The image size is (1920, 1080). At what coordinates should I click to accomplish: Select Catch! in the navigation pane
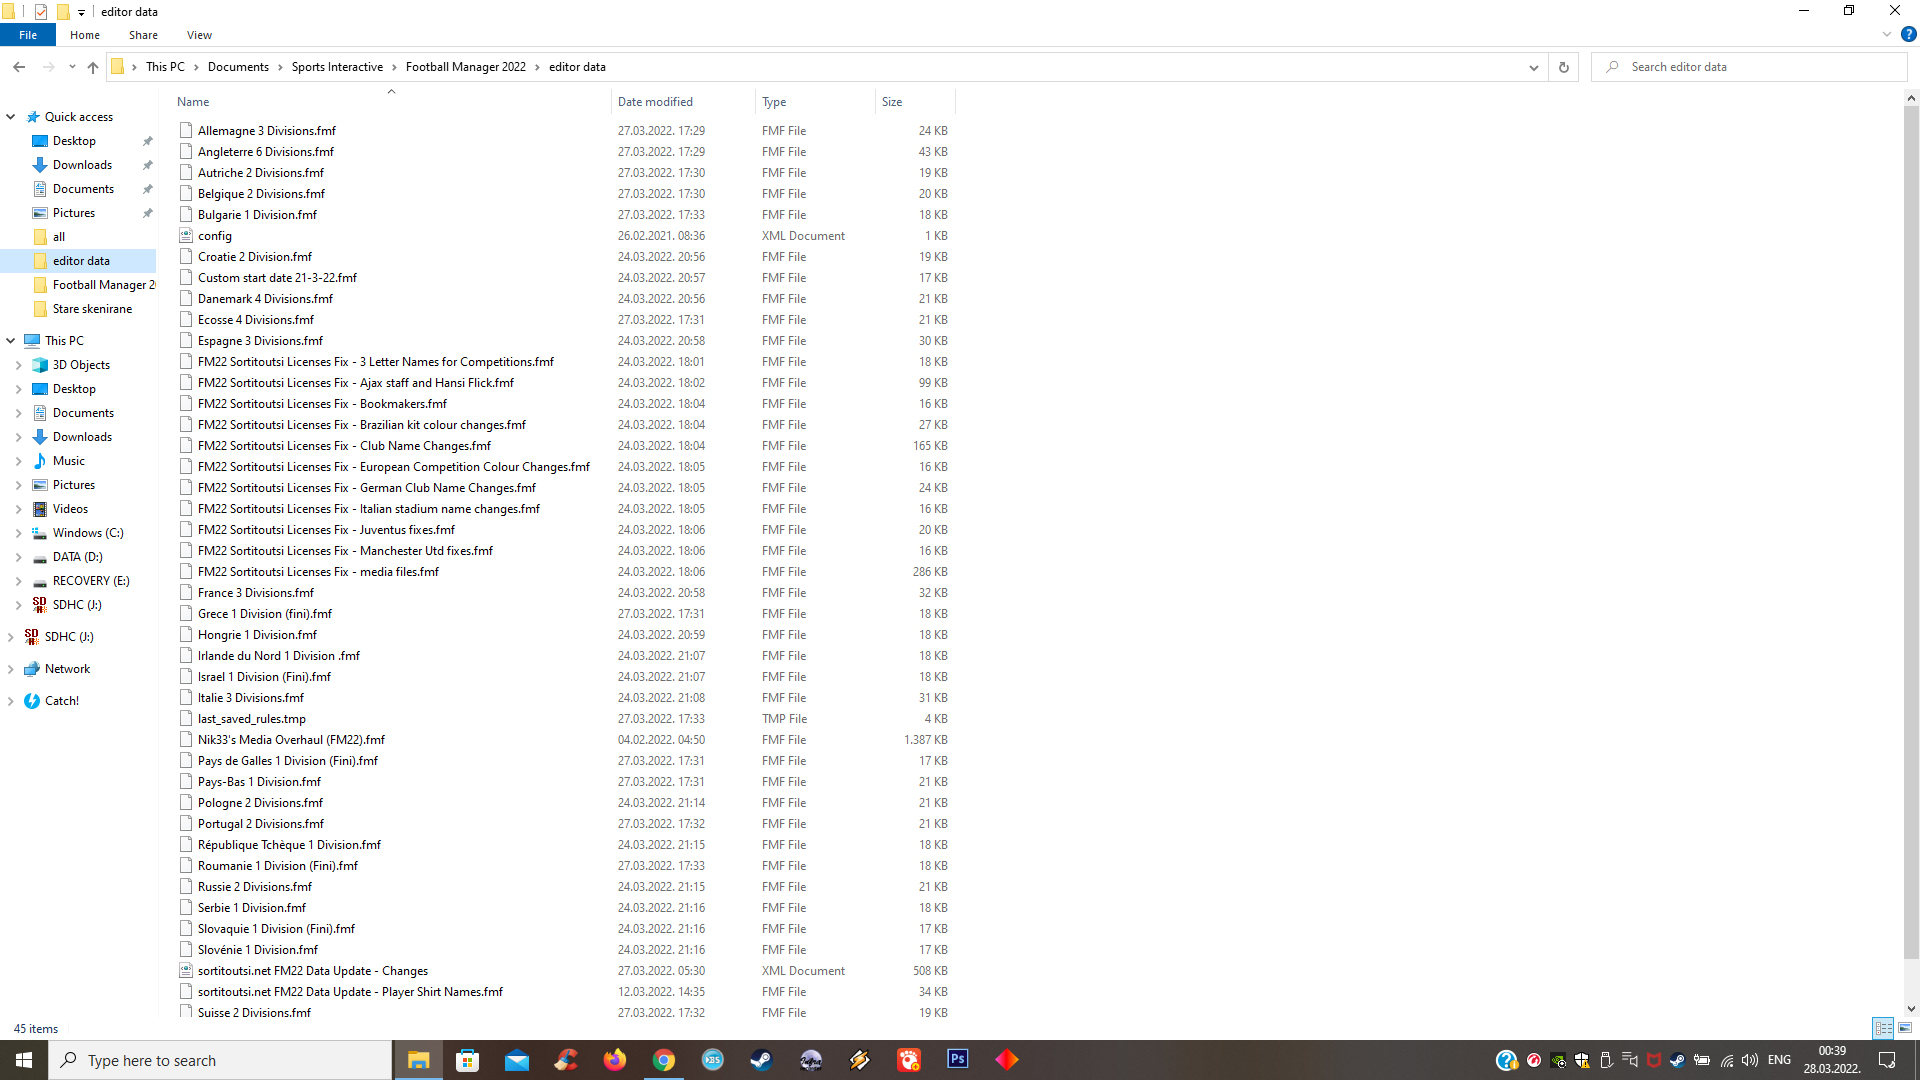pyautogui.click(x=62, y=701)
